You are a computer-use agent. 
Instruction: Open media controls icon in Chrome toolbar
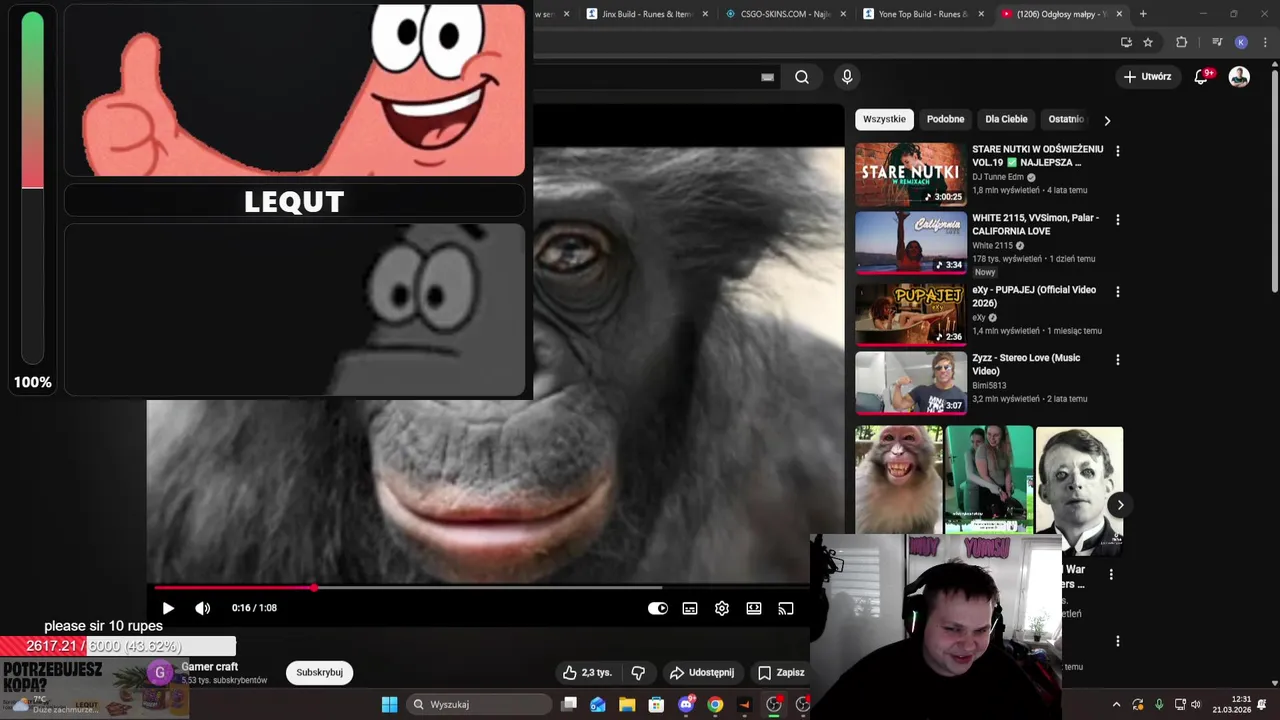coord(1217,42)
